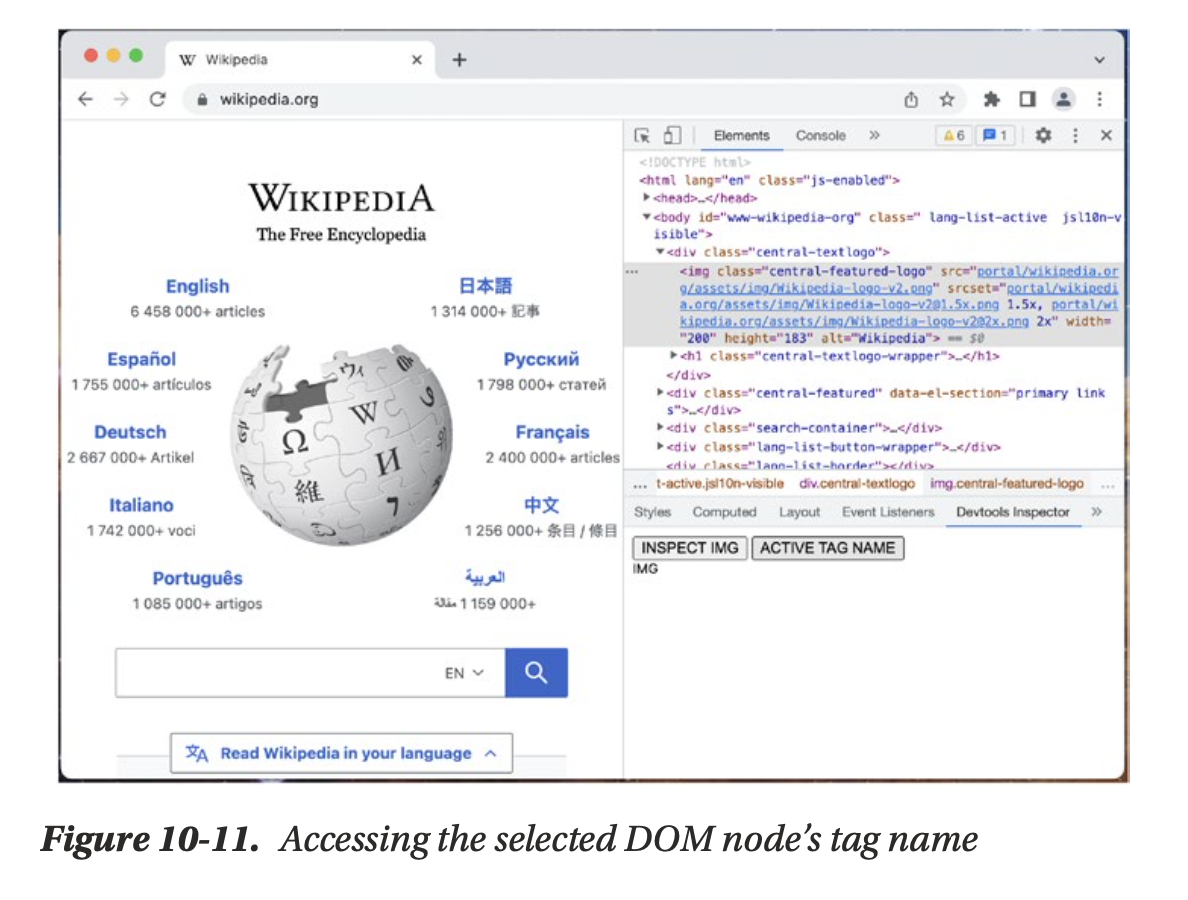1188x900 pixels.
Task: Share page via share icon
Action: tap(911, 99)
